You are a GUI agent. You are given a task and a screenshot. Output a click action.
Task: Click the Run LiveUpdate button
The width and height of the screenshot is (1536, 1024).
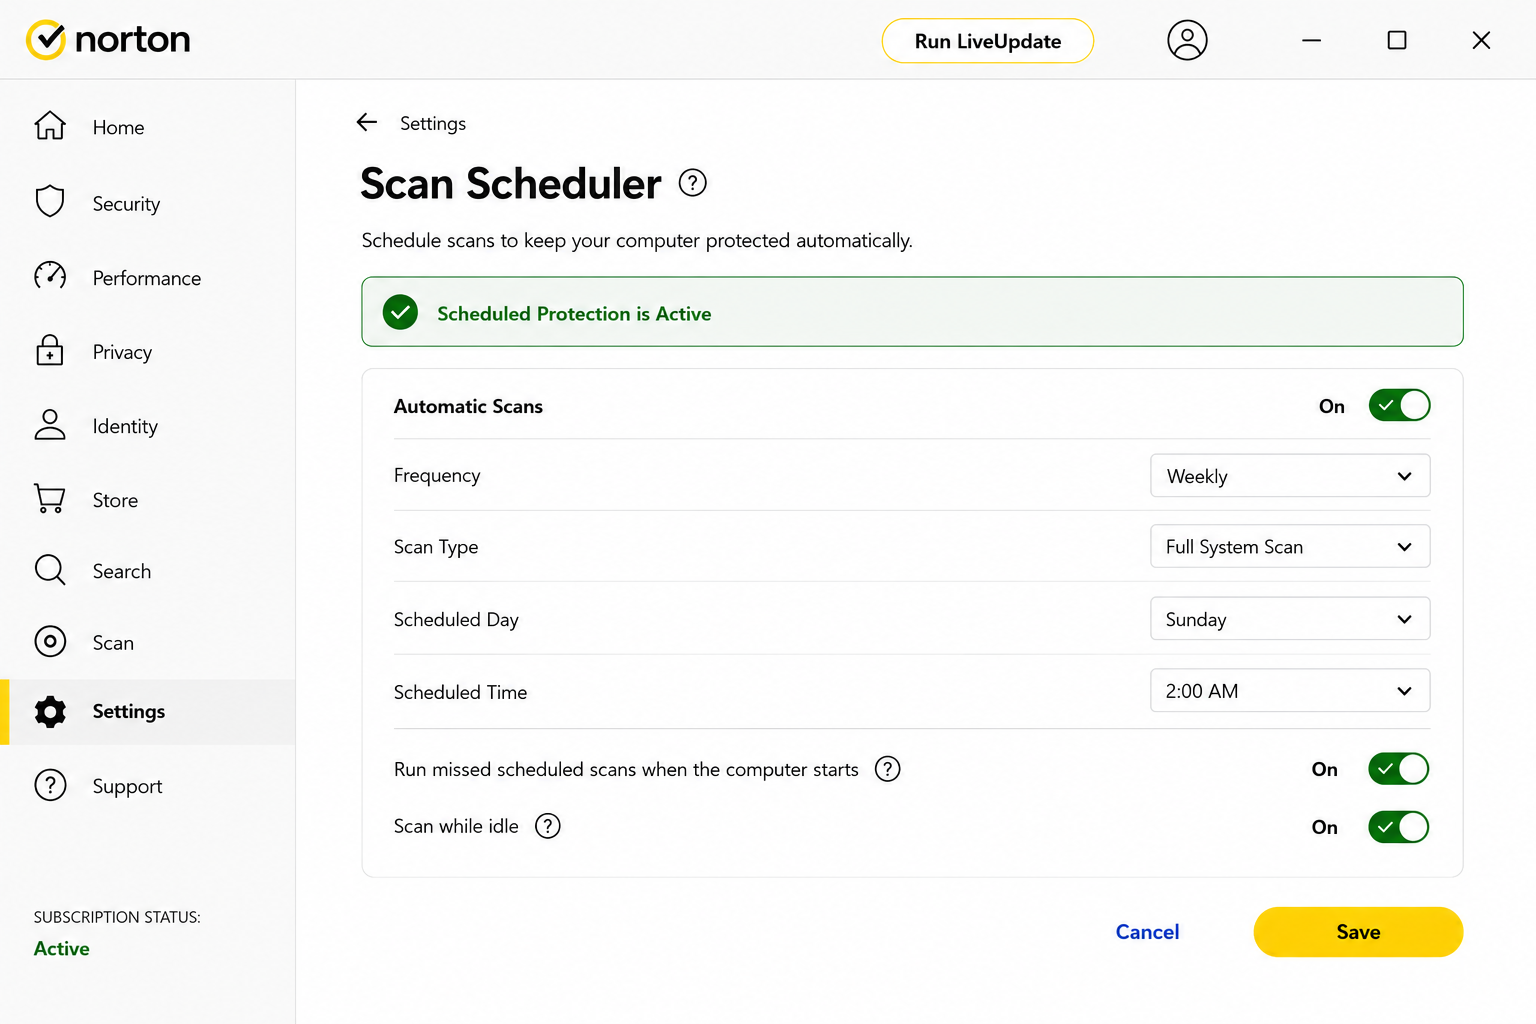[988, 41]
